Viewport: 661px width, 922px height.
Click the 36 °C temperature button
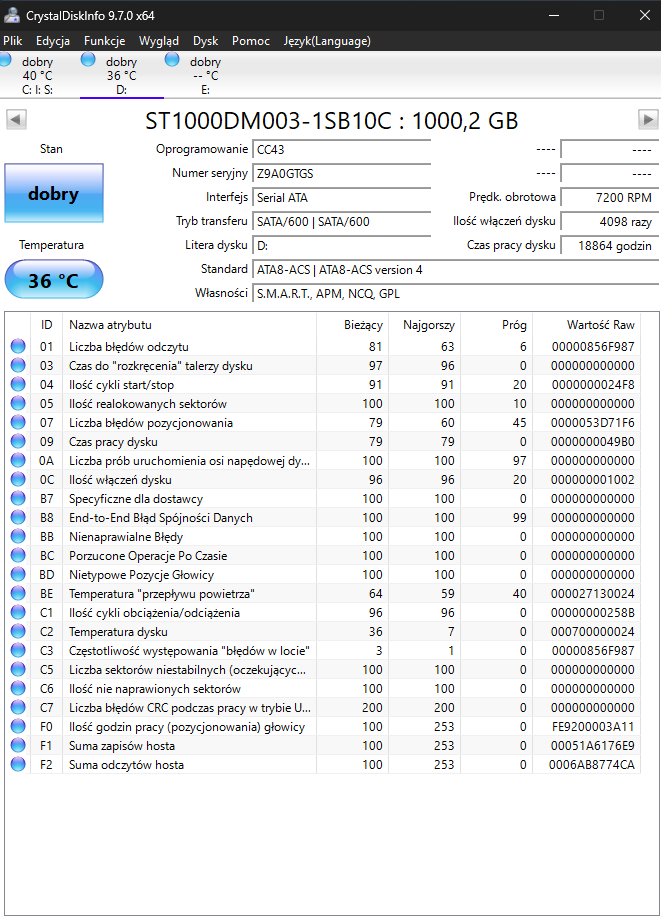tap(54, 280)
